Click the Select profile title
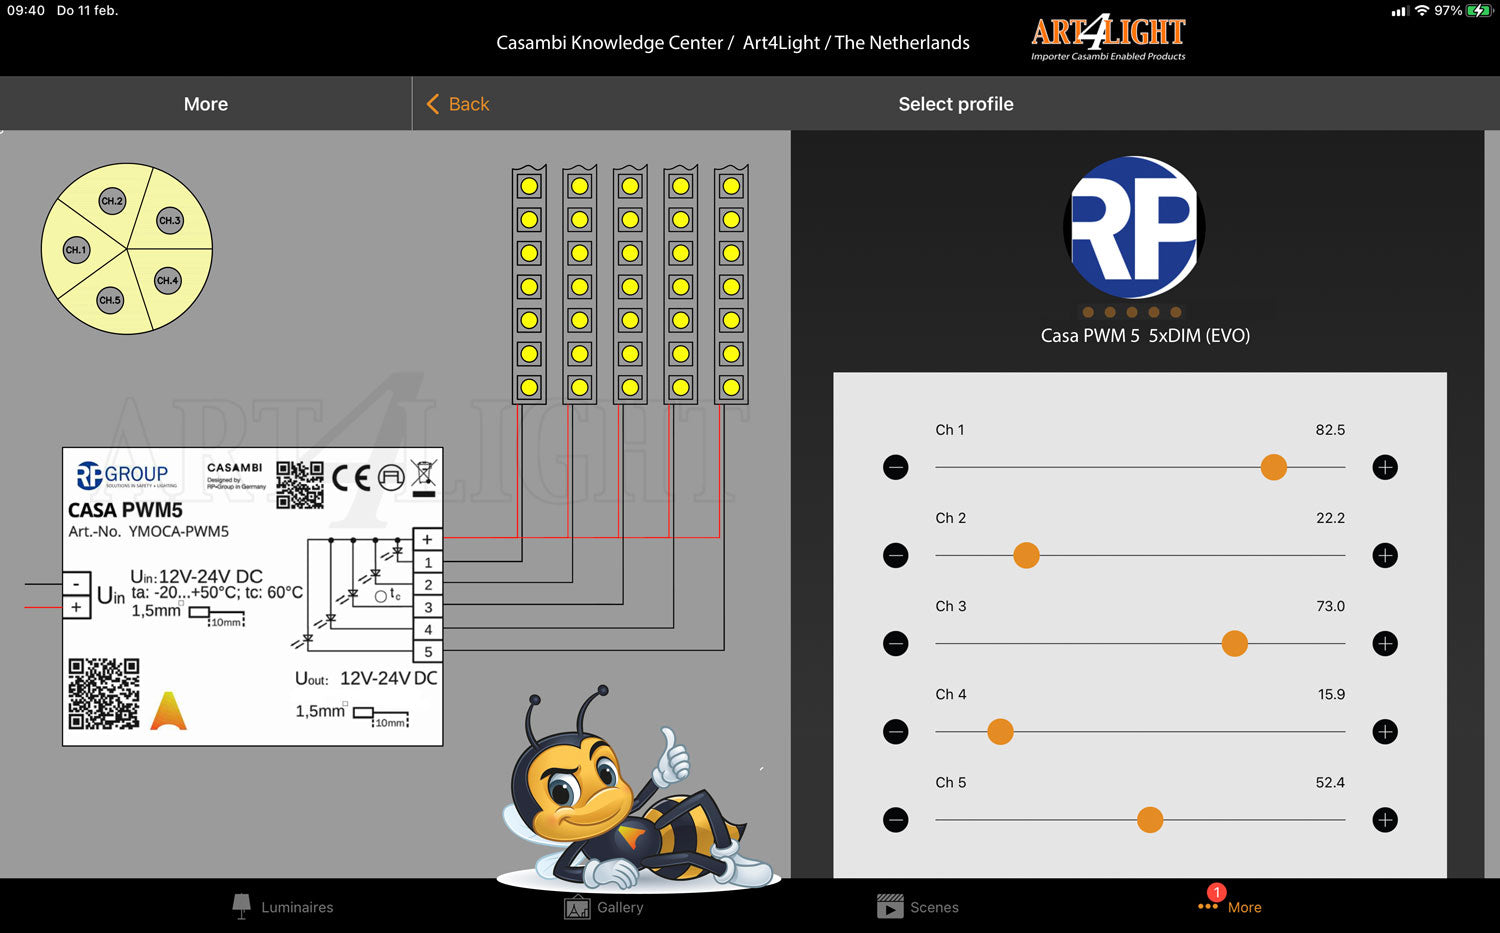The width and height of the screenshot is (1500, 933). pyautogui.click(x=956, y=104)
